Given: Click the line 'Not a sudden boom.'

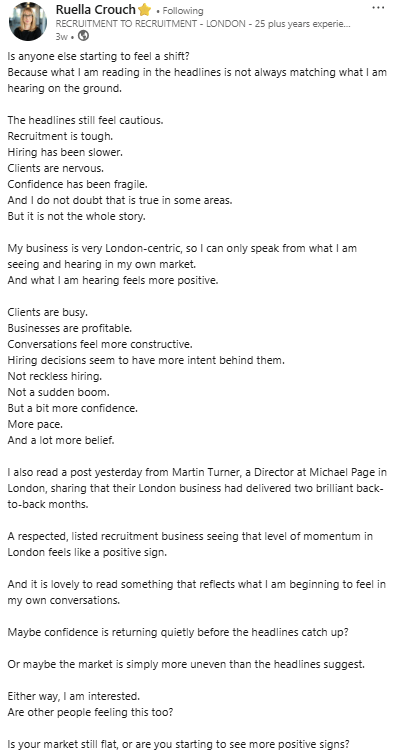Looking at the screenshot, I should (58, 392).
